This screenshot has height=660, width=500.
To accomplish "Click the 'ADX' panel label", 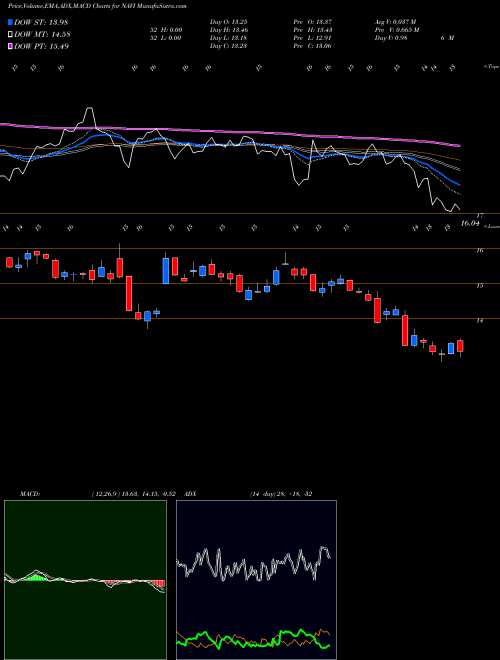I will coord(191,494).
